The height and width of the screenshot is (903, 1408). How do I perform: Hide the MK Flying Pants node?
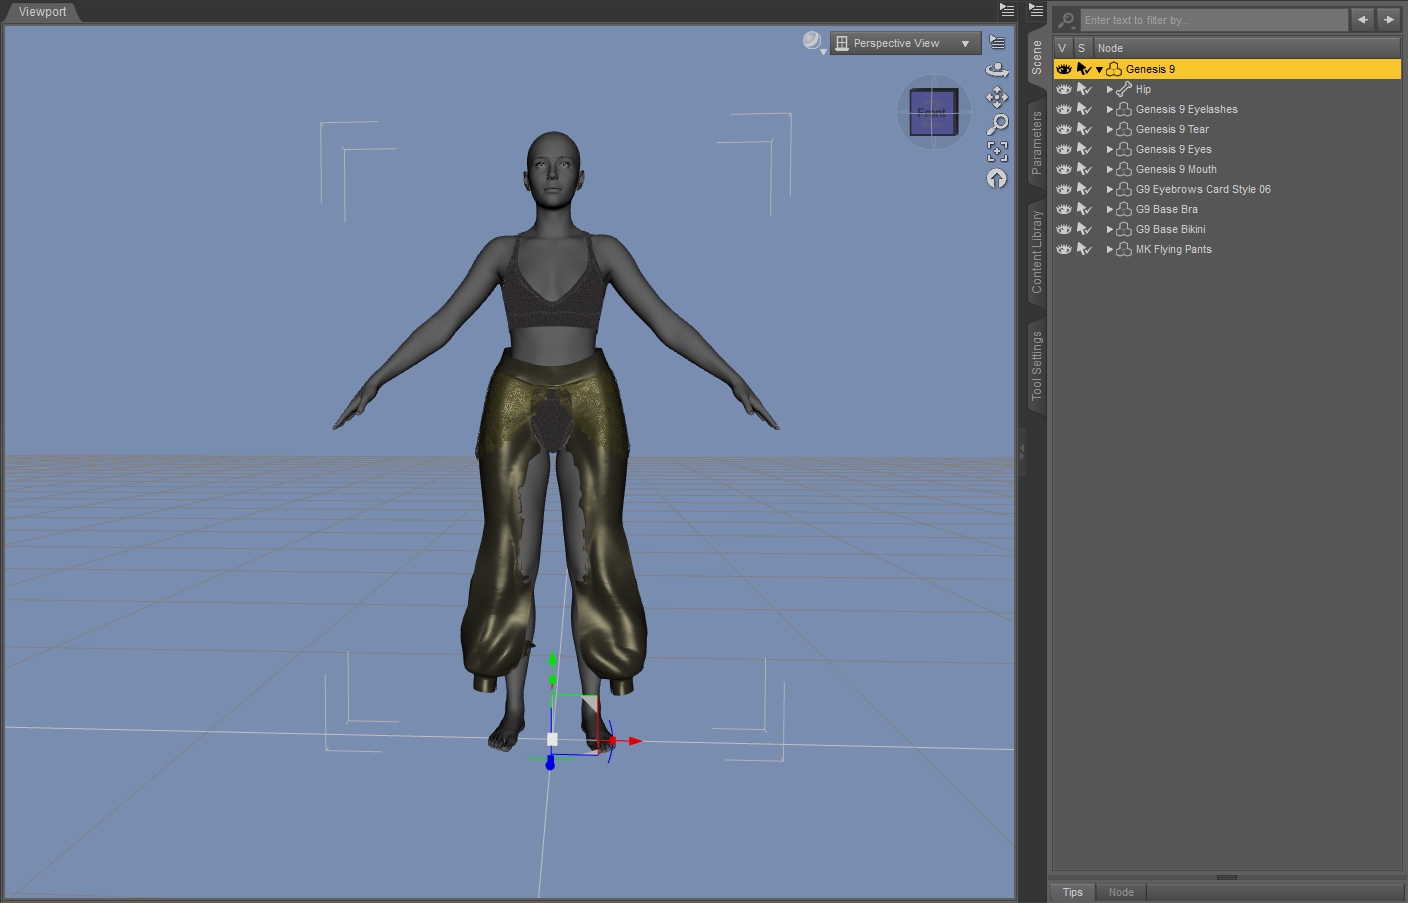click(1063, 249)
